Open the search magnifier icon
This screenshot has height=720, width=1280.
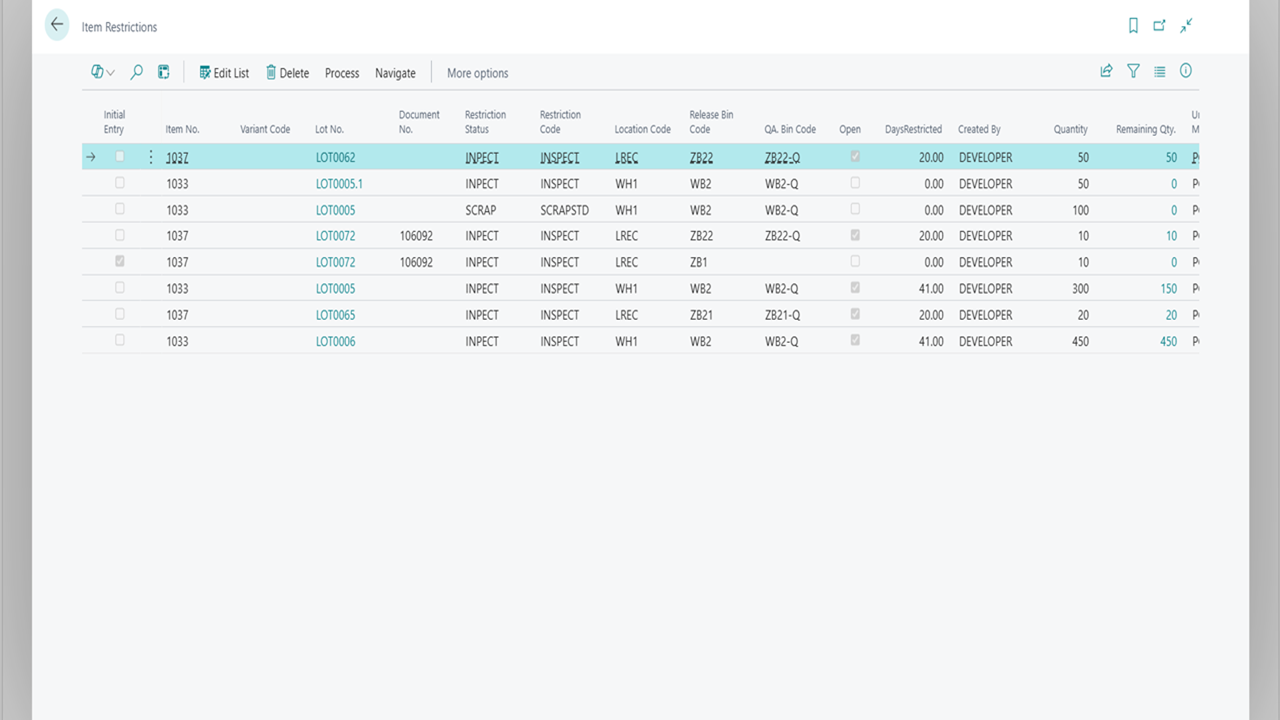137,72
